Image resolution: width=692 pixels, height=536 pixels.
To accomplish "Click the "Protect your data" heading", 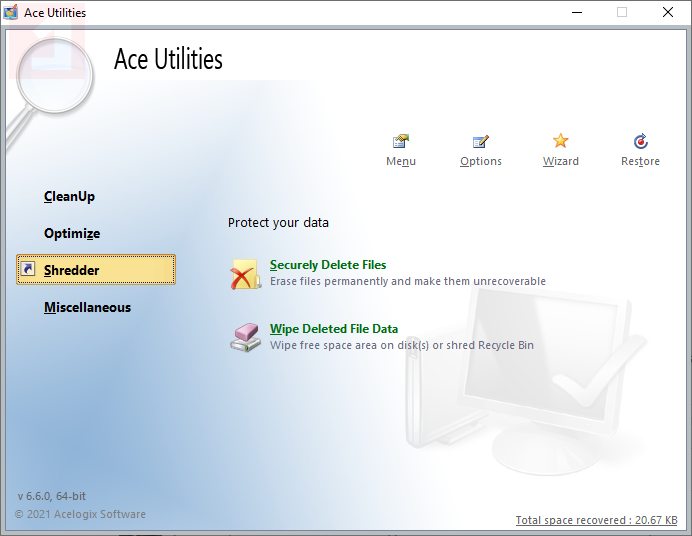I will click(x=278, y=223).
